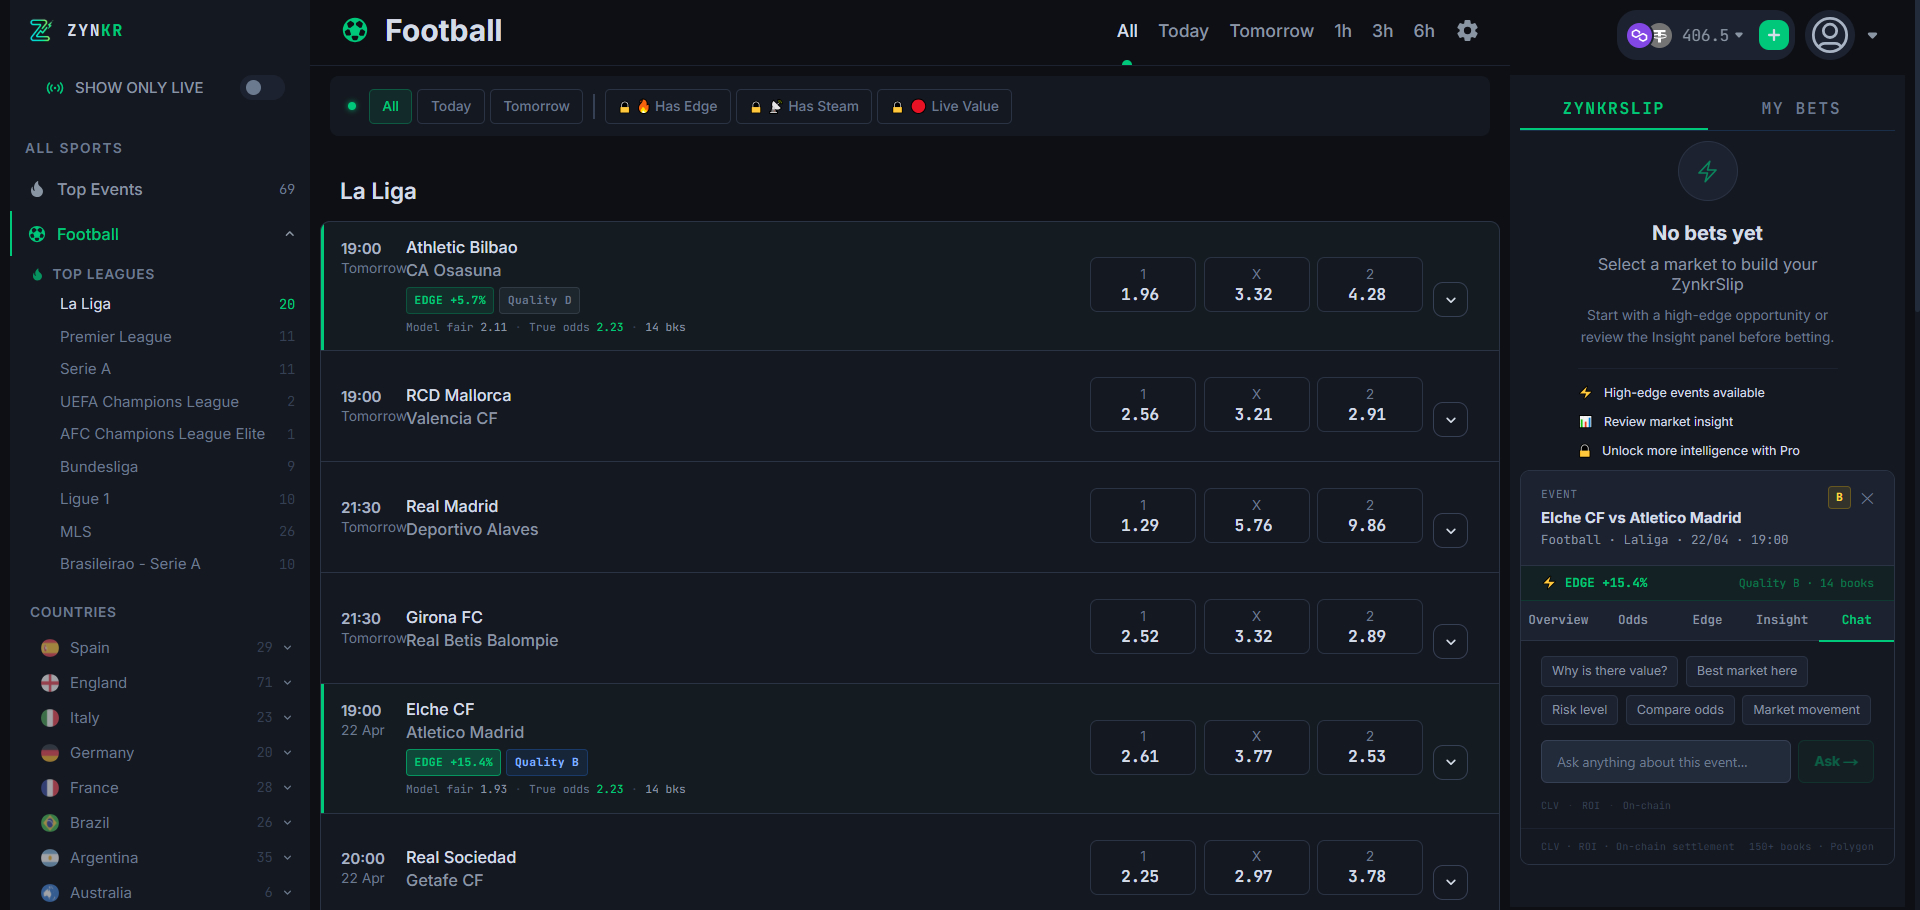Click the flame icon on Has Edge filter
Image resolution: width=1920 pixels, height=910 pixels.
coord(644,106)
